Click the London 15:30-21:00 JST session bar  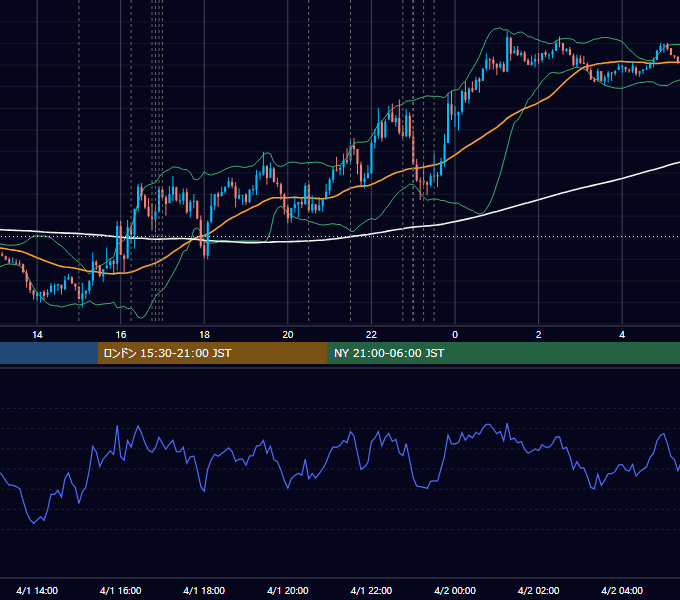coord(212,353)
